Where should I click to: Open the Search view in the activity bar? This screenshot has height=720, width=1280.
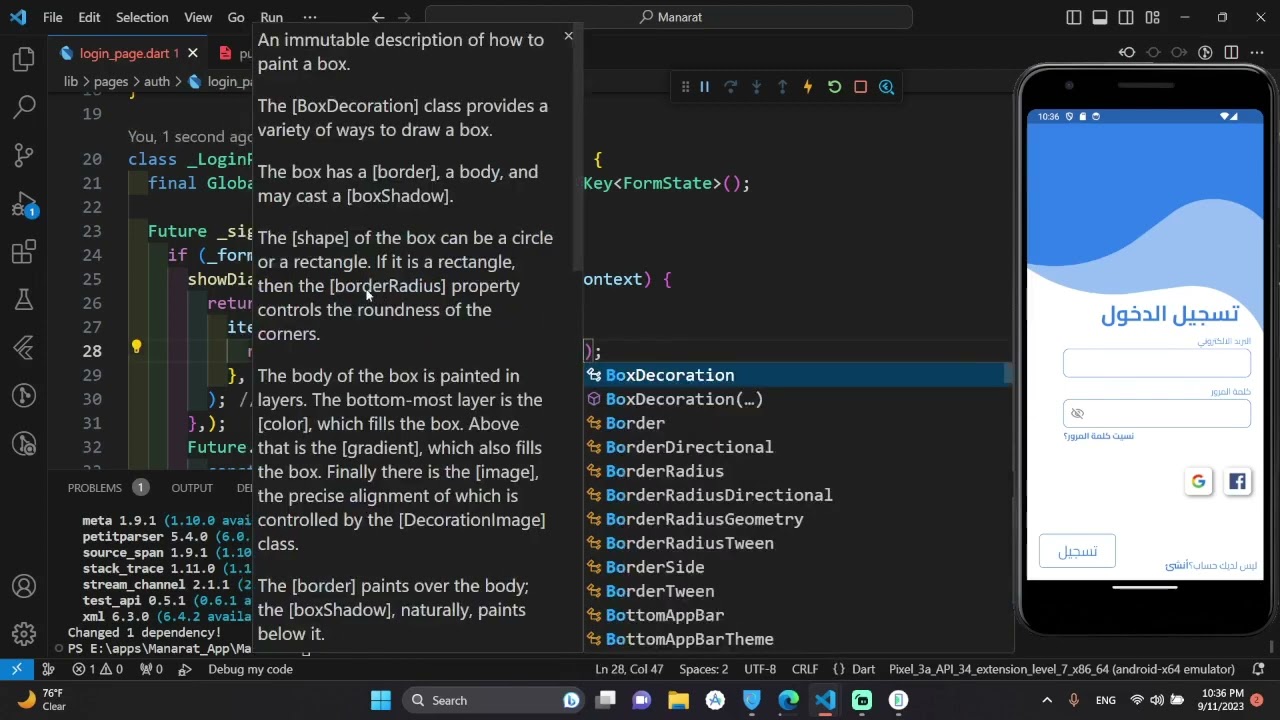[24, 107]
